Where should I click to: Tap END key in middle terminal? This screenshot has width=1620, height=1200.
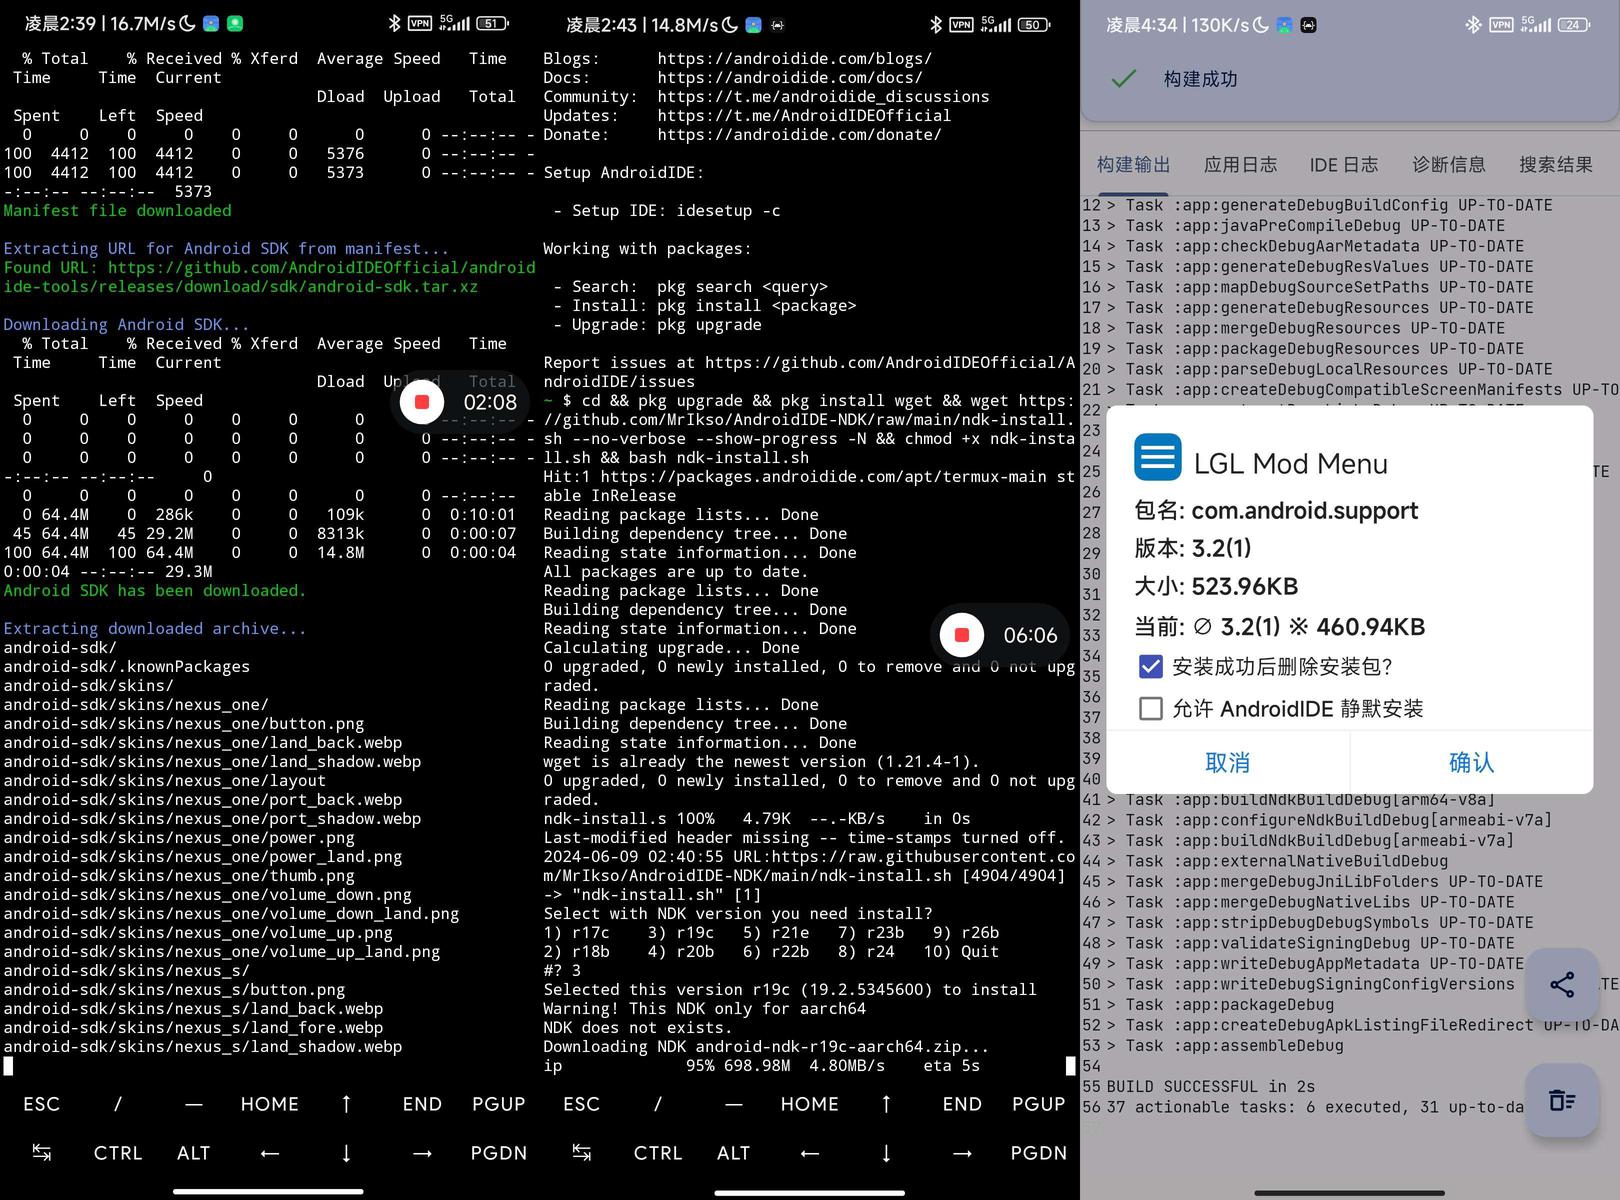tap(962, 1104)
